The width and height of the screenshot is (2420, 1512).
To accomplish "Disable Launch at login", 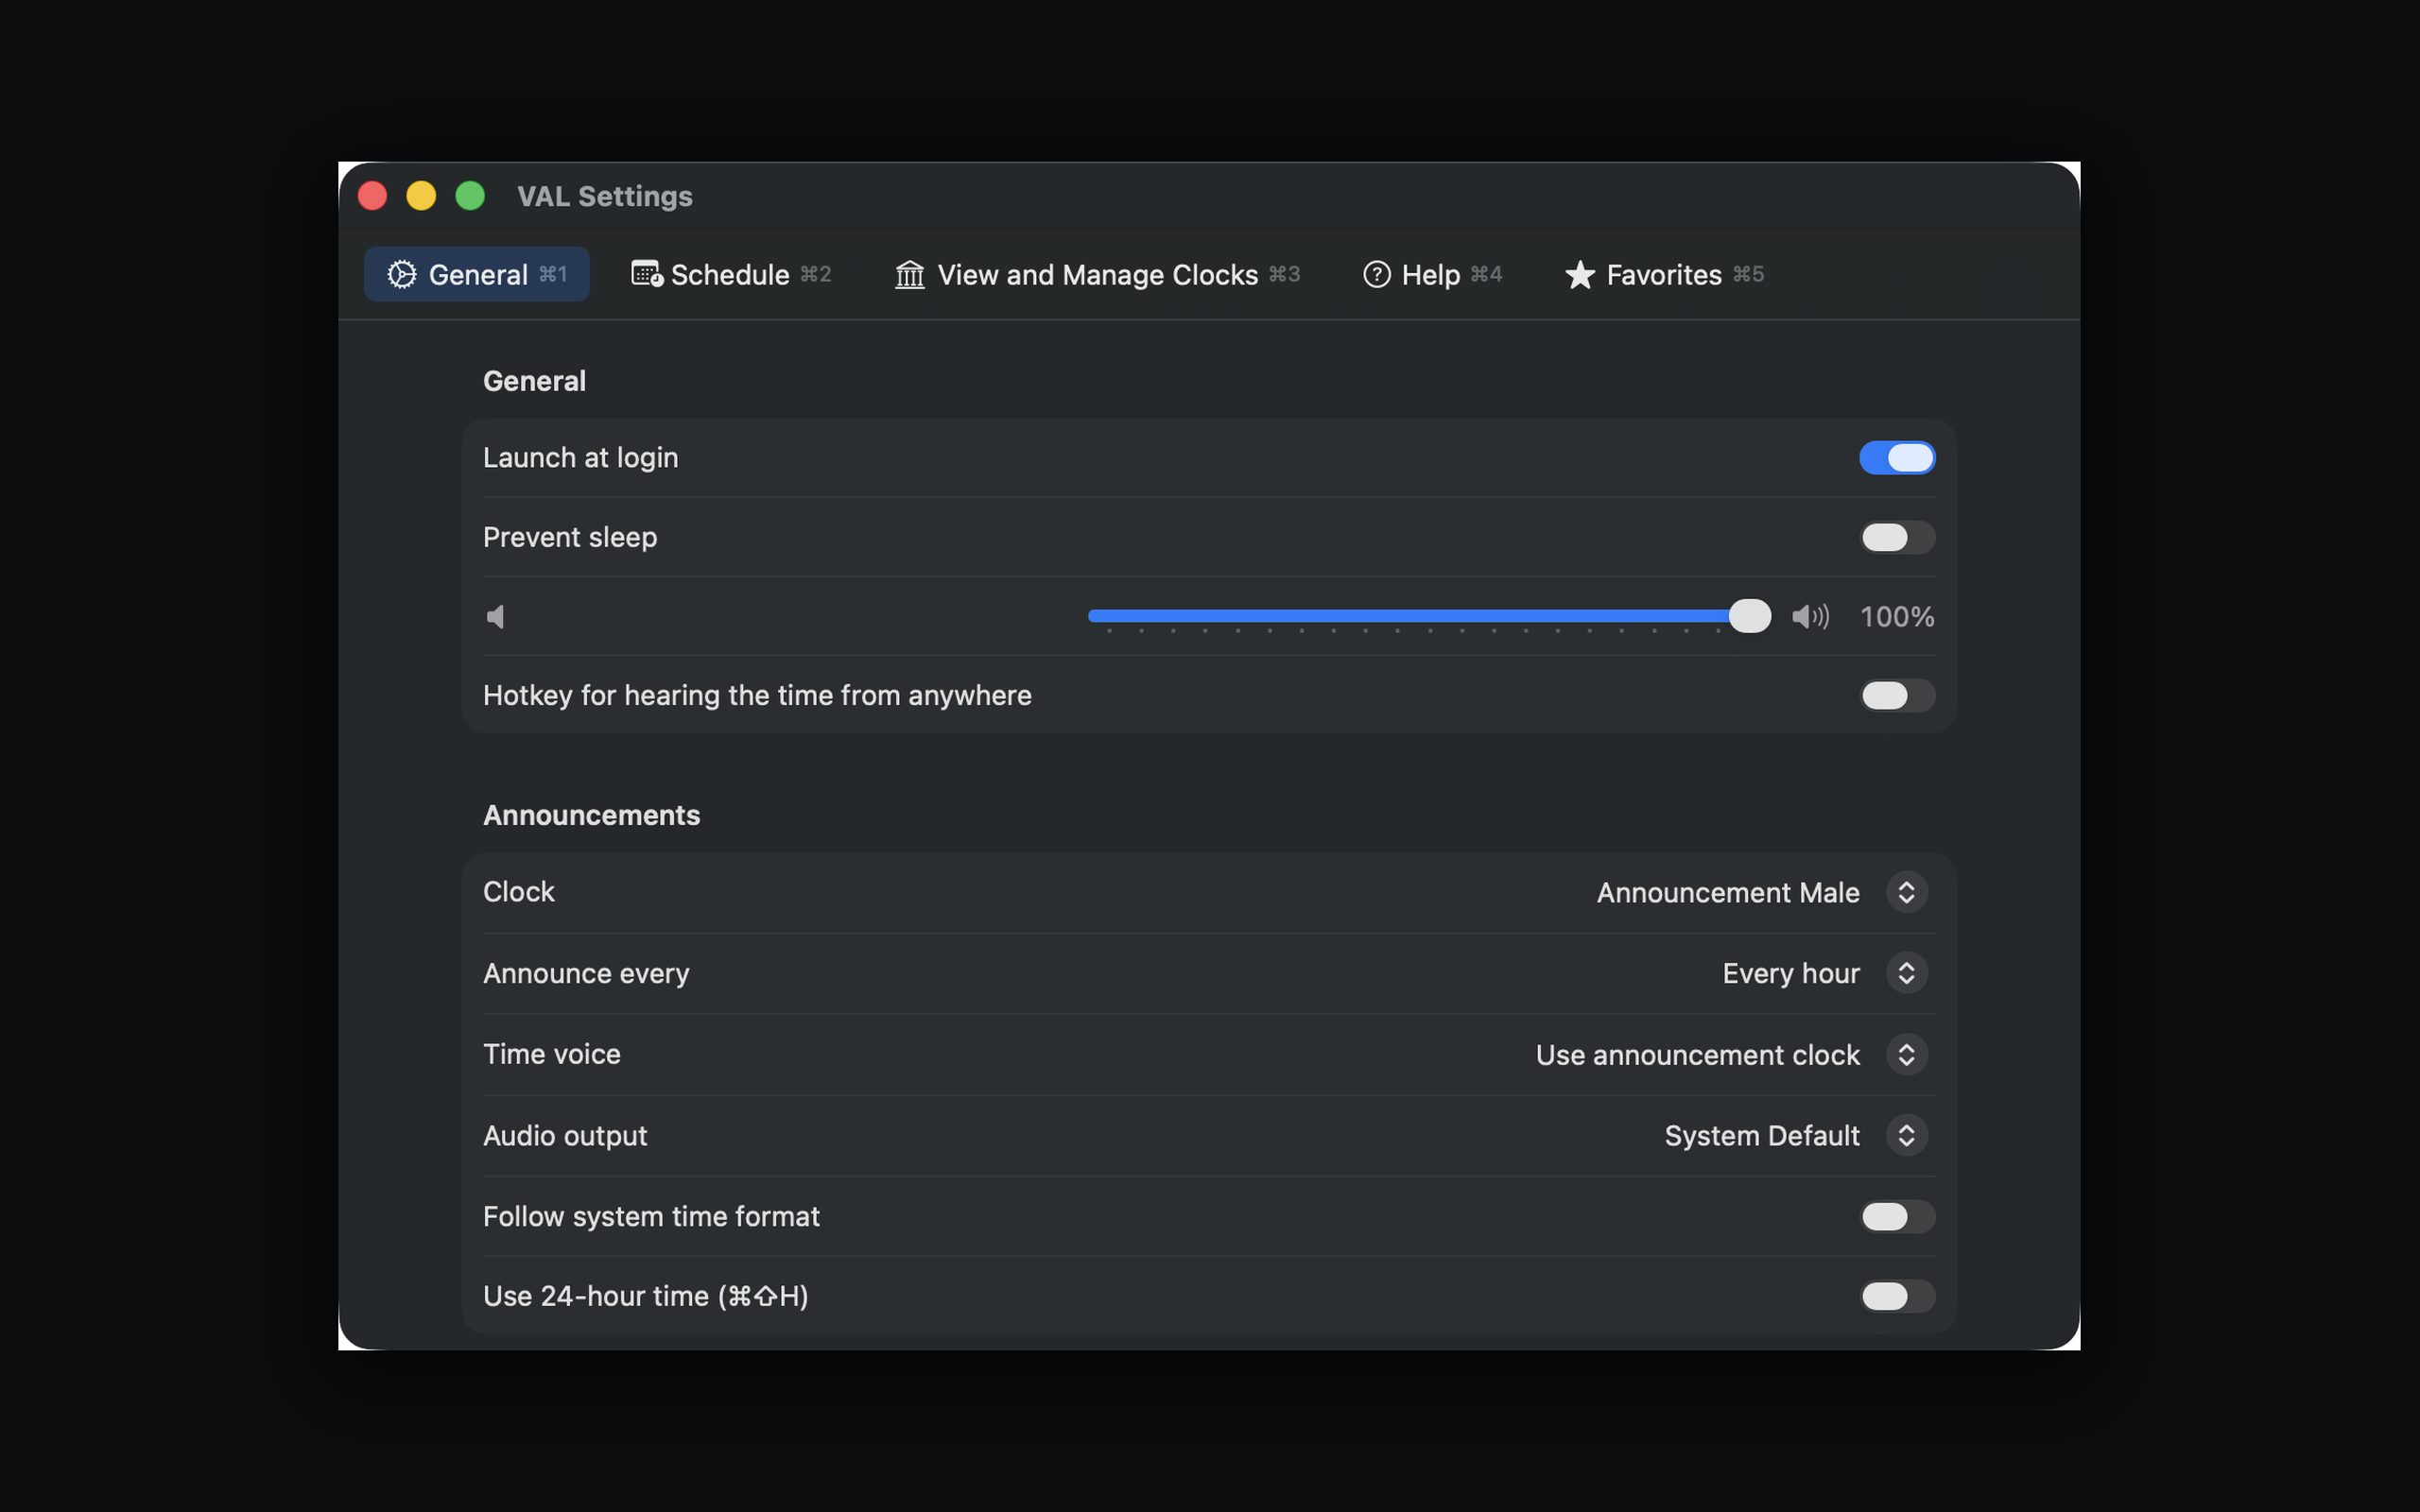I will (x=1897, y=458).
